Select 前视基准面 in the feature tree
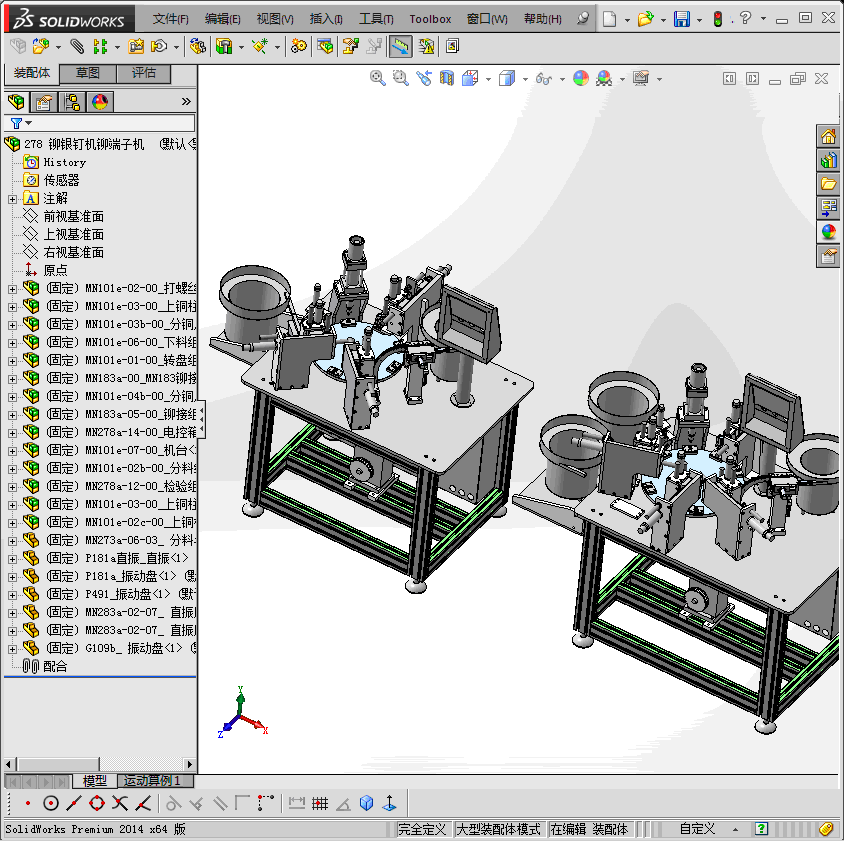This screenshot has width=844, height=842. tap(73, 216)
